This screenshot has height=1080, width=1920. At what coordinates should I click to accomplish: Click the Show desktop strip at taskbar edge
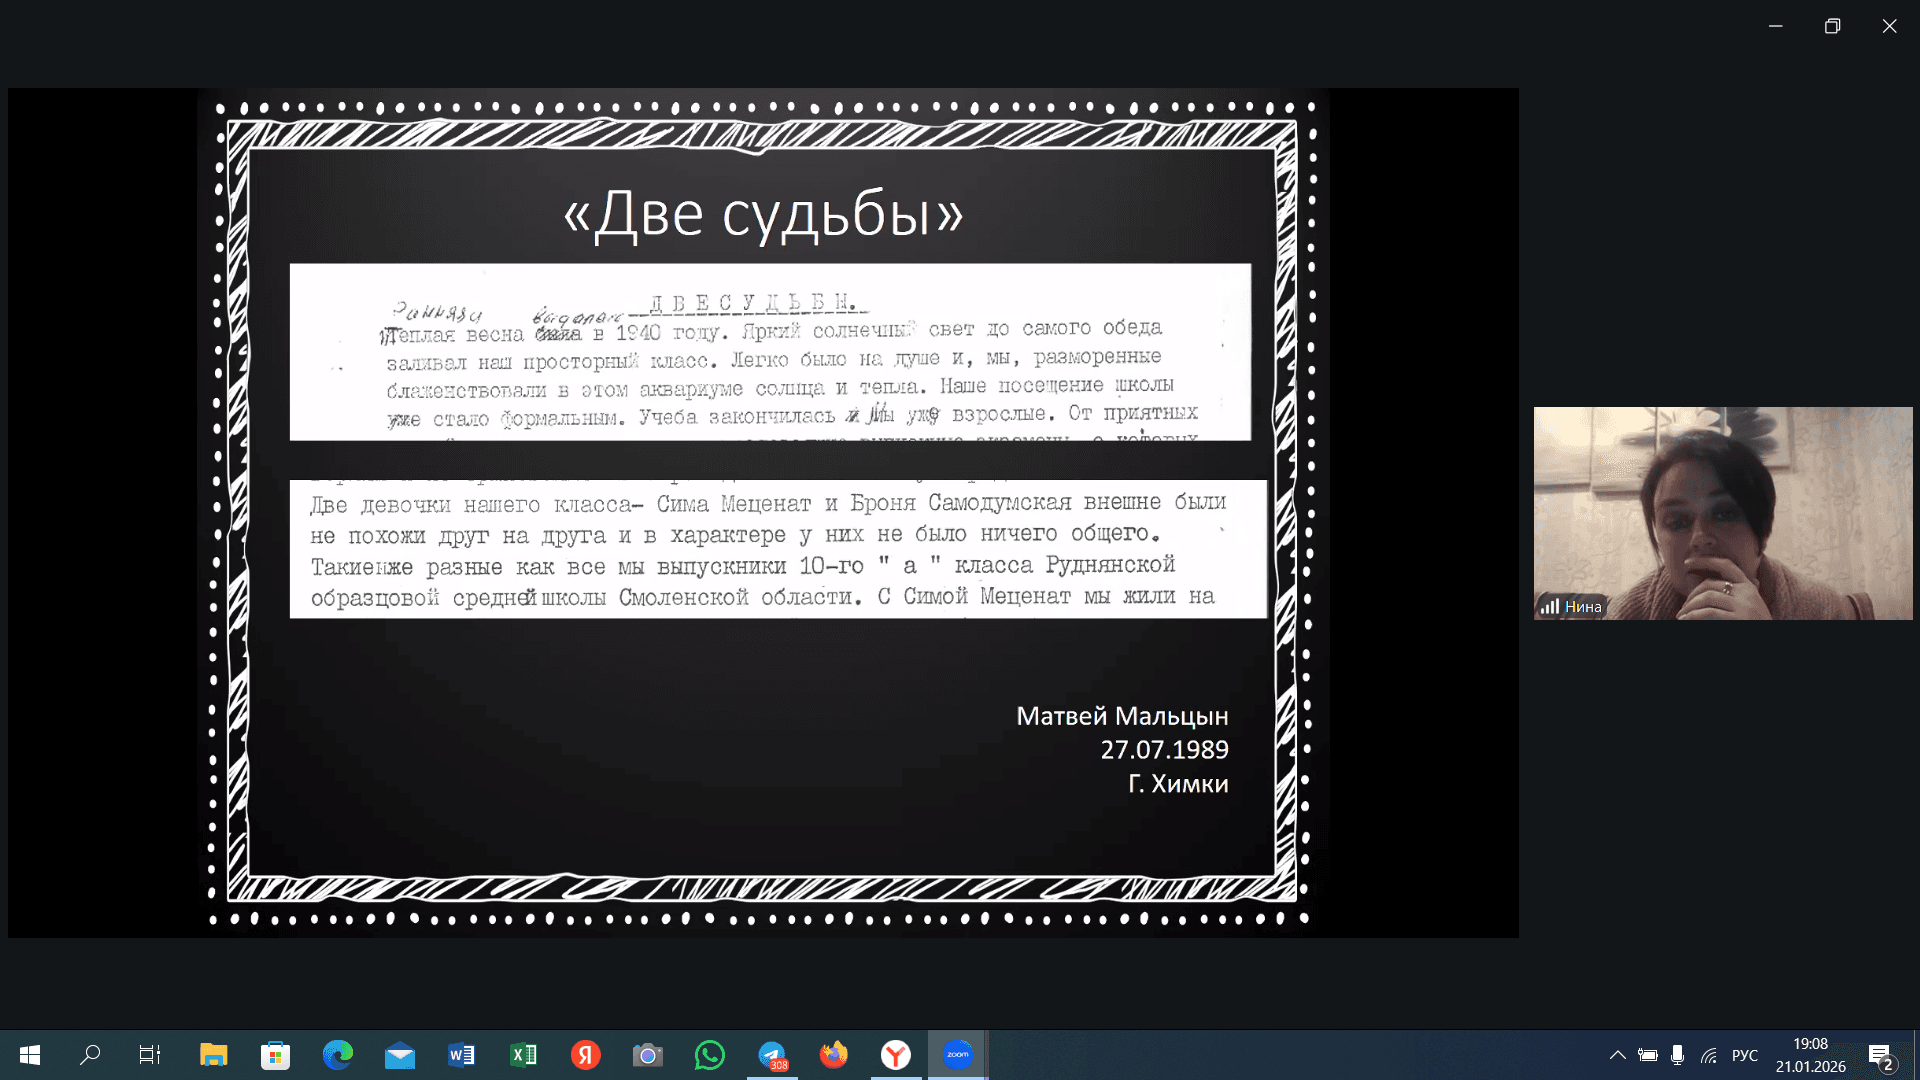point(1916,1055)
